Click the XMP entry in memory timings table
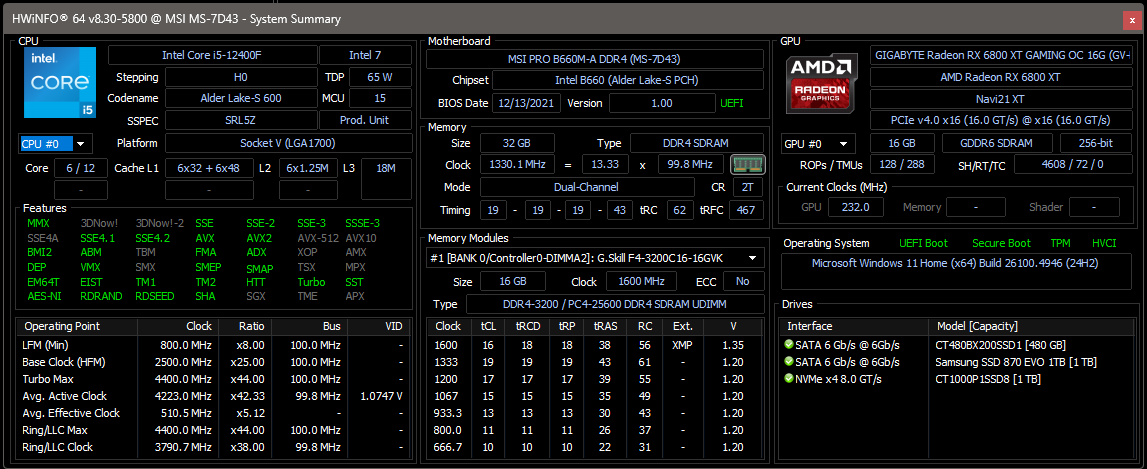1147x469 pixels. coord(682,345)
